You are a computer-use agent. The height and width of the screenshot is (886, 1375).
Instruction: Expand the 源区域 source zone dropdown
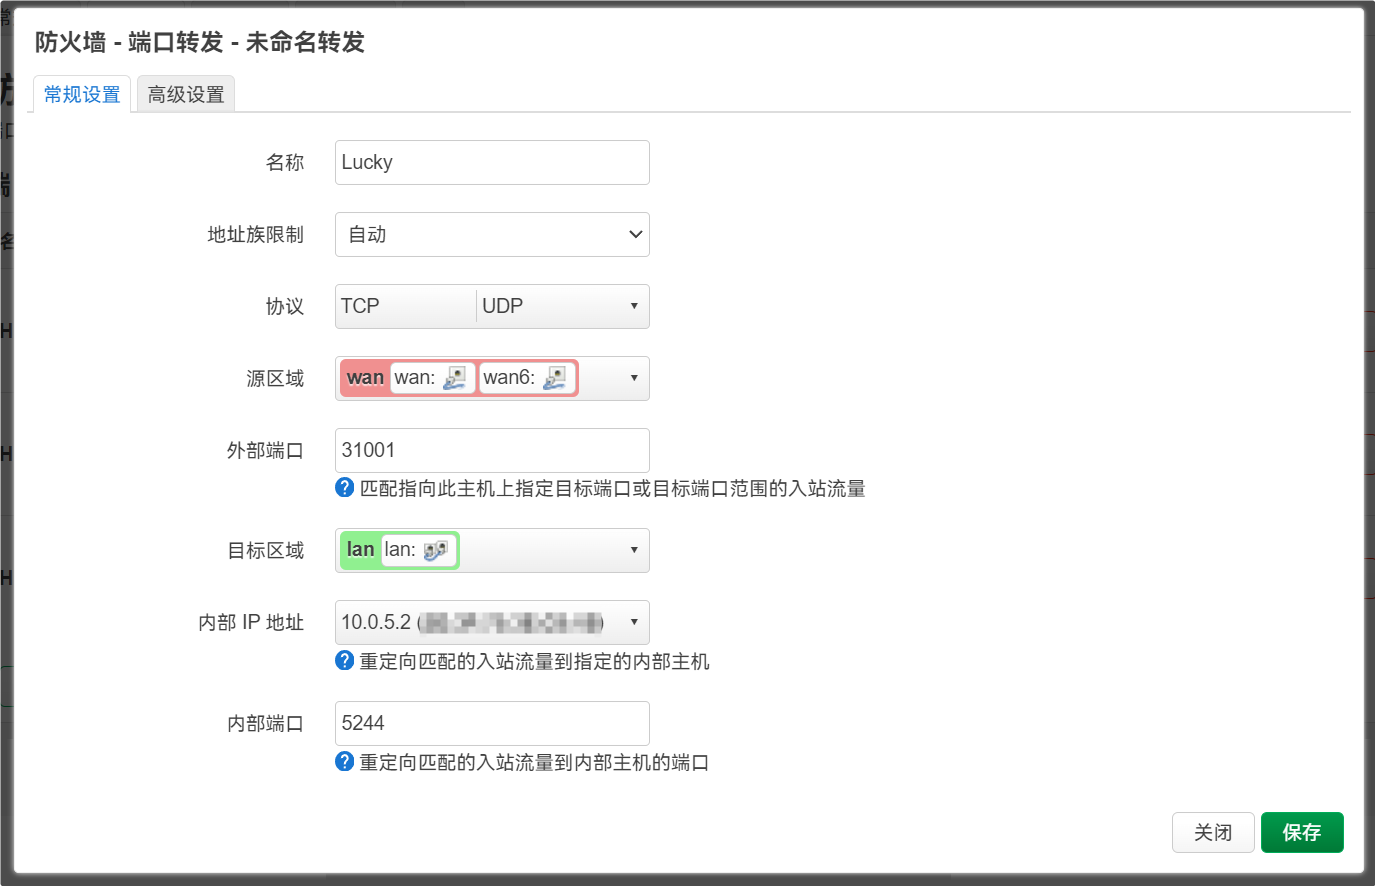634,378
